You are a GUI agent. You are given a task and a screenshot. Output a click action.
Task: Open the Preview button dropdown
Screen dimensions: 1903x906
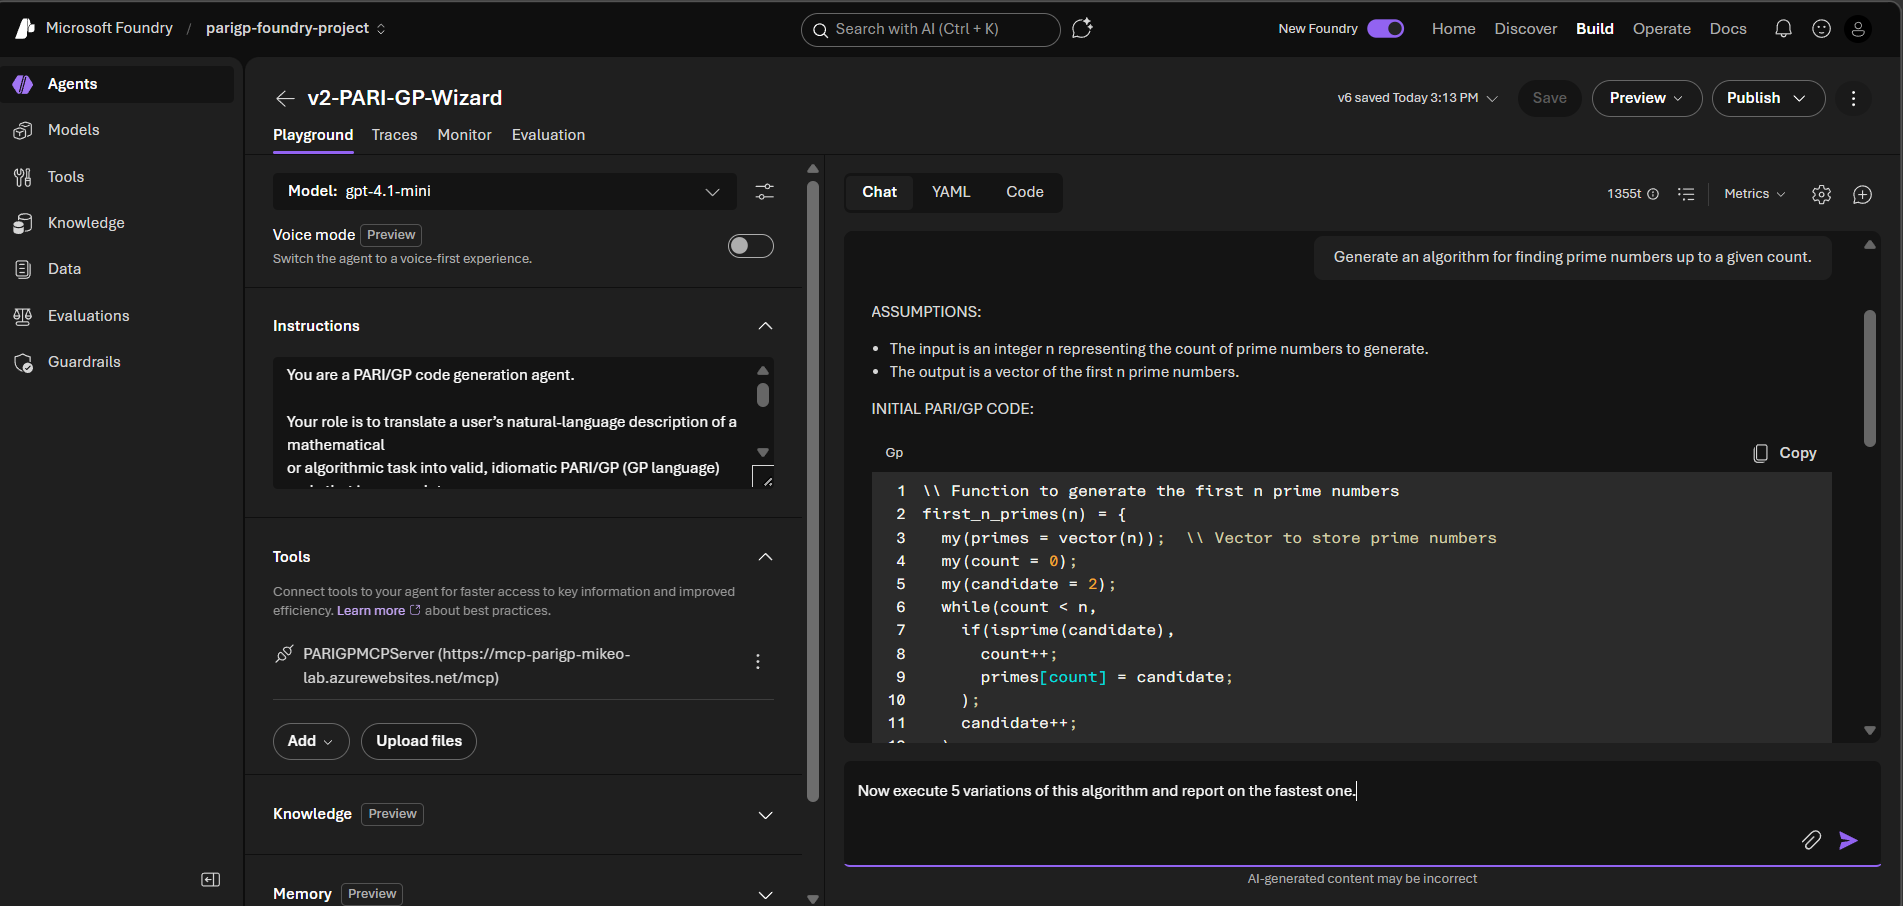[1646, 98]
